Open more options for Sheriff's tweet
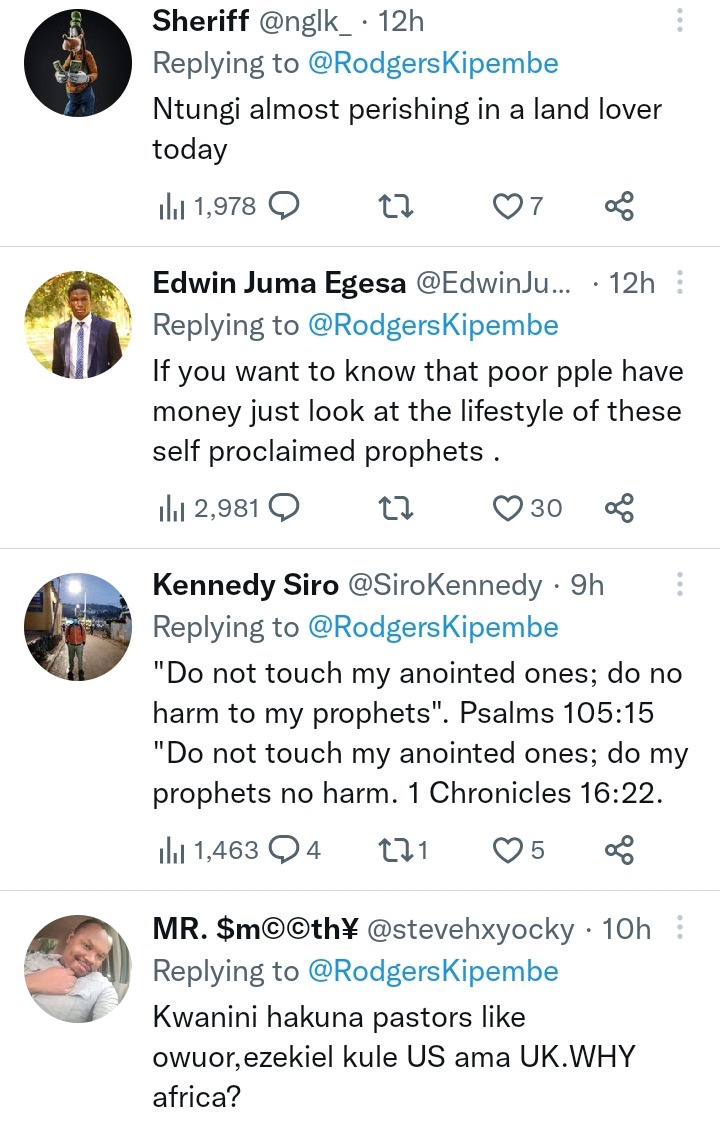The width and height of the screenshot is (720, 1125). tap(680, 22)
